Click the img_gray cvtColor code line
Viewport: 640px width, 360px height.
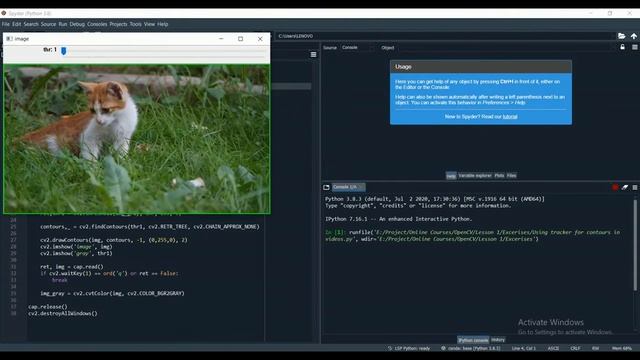click(112, 293)
